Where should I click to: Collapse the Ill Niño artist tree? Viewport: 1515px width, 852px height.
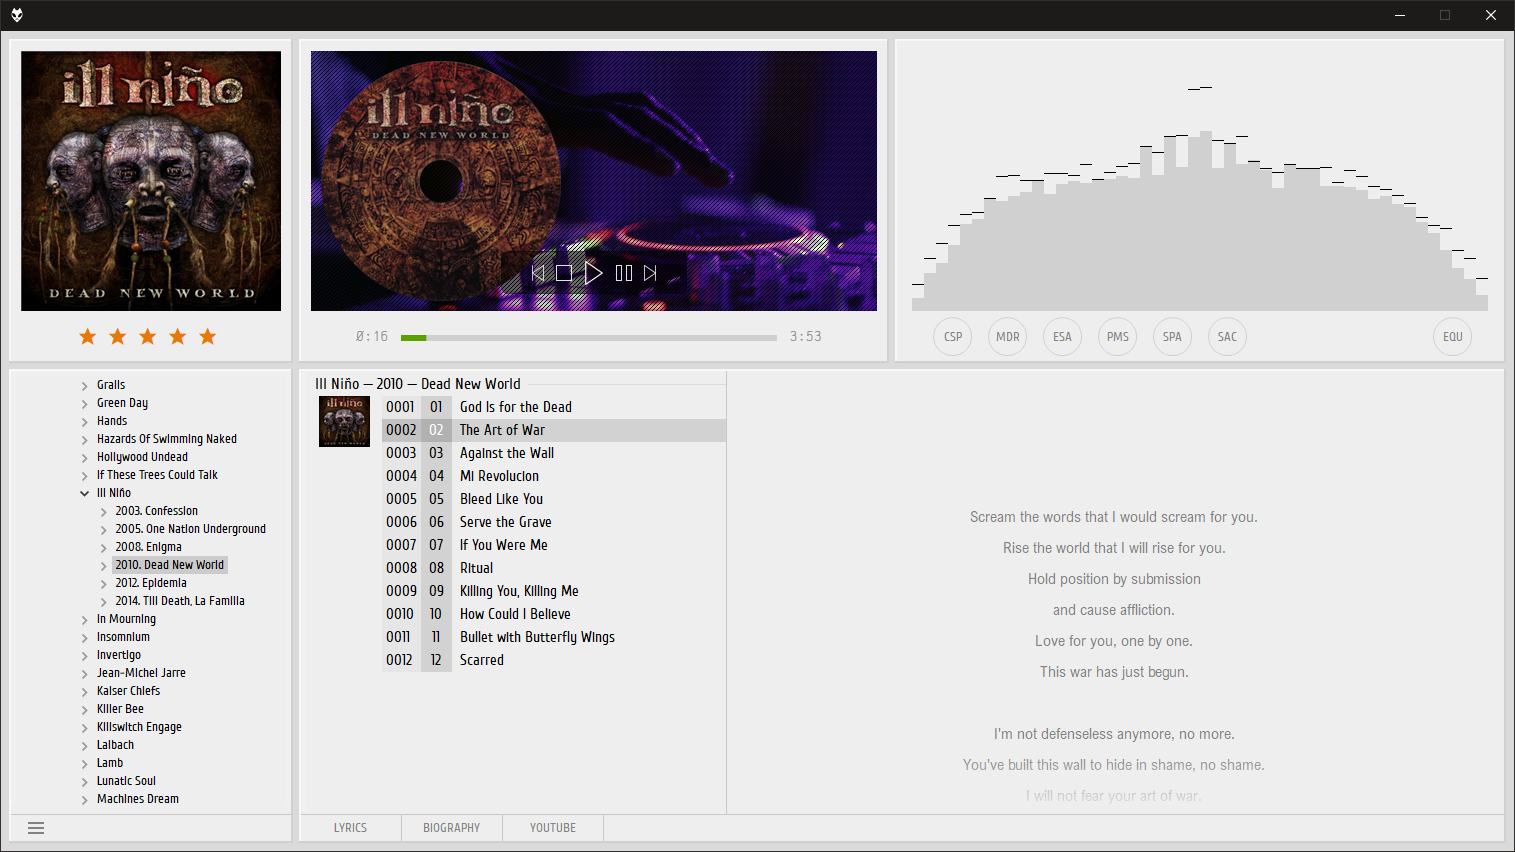[x=85, y=493]
